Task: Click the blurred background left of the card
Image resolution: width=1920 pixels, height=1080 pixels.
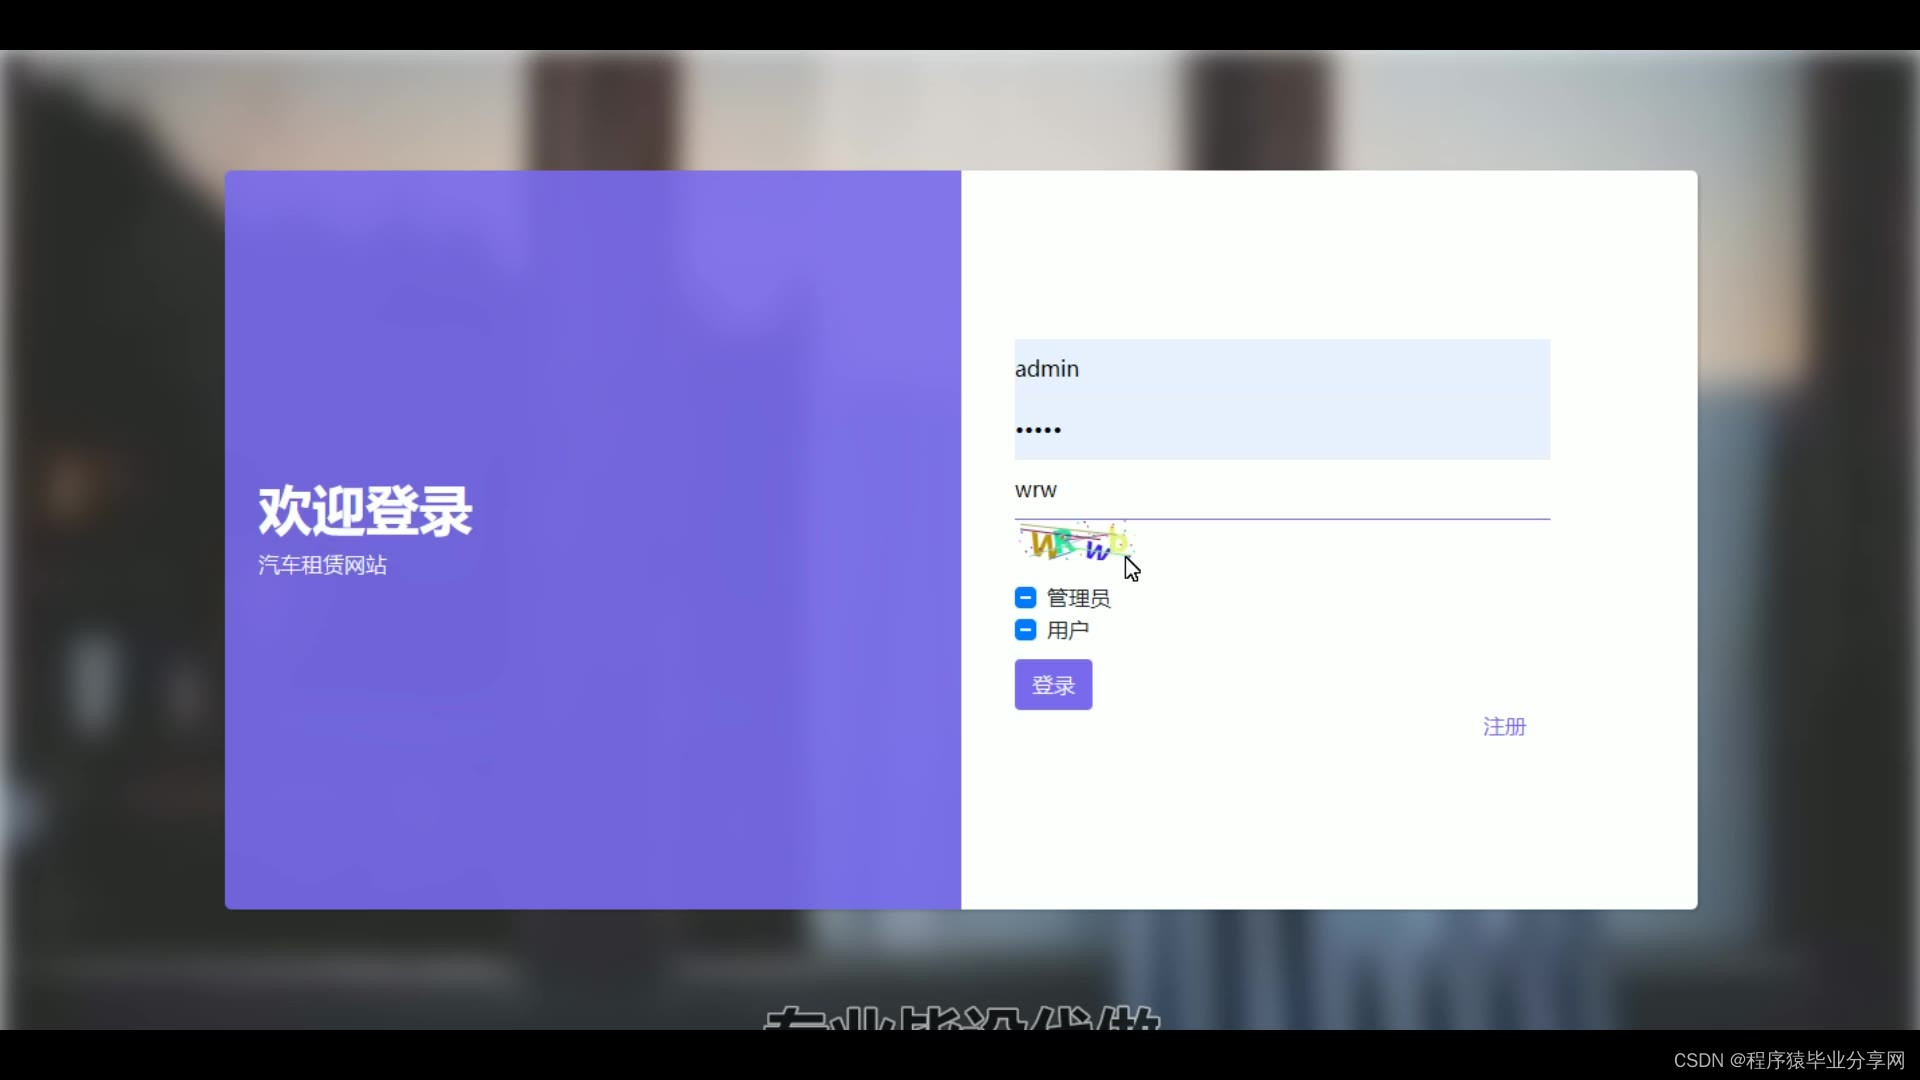Action: [x=110, y=540]
